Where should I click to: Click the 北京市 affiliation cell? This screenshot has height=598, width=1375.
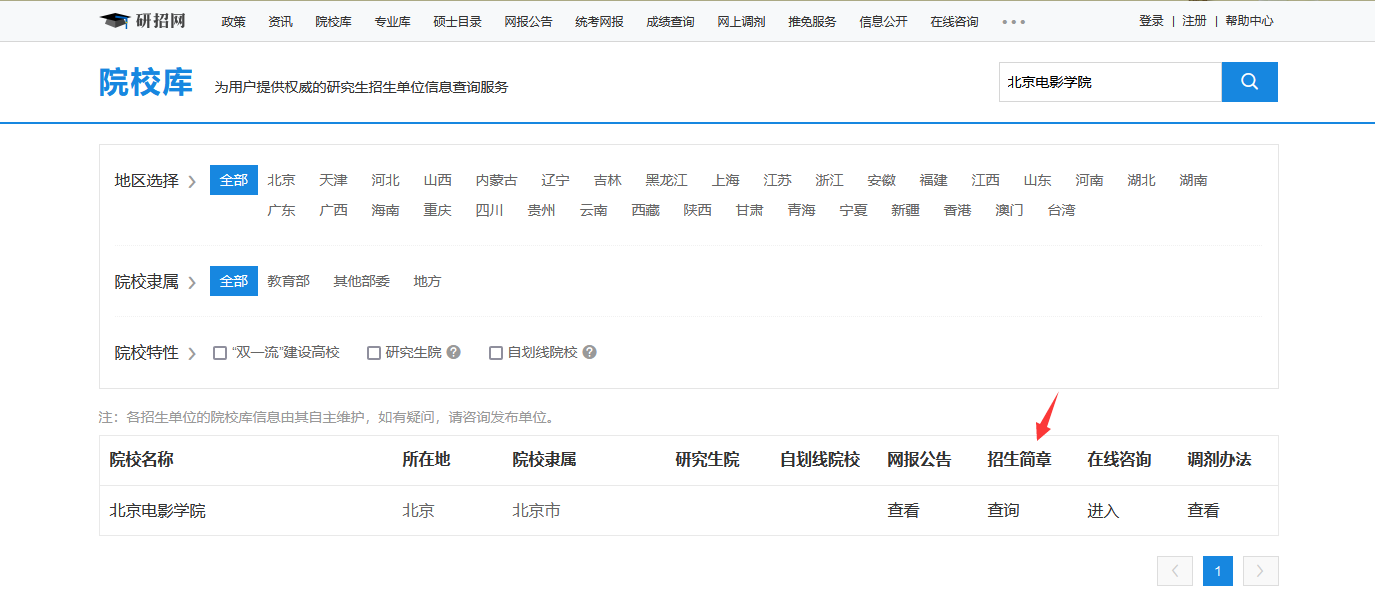point(537,511)
